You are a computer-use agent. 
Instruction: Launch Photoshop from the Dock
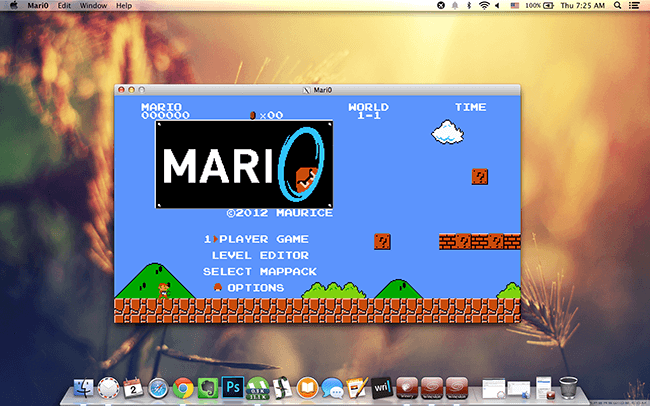click(233, 388)
